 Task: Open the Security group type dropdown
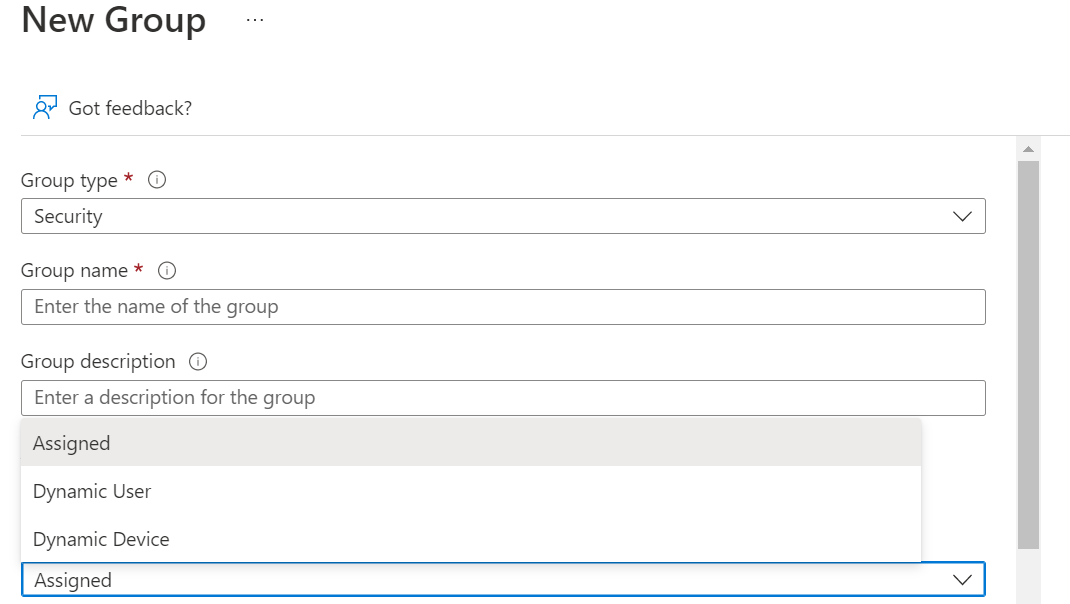point(503,216)
